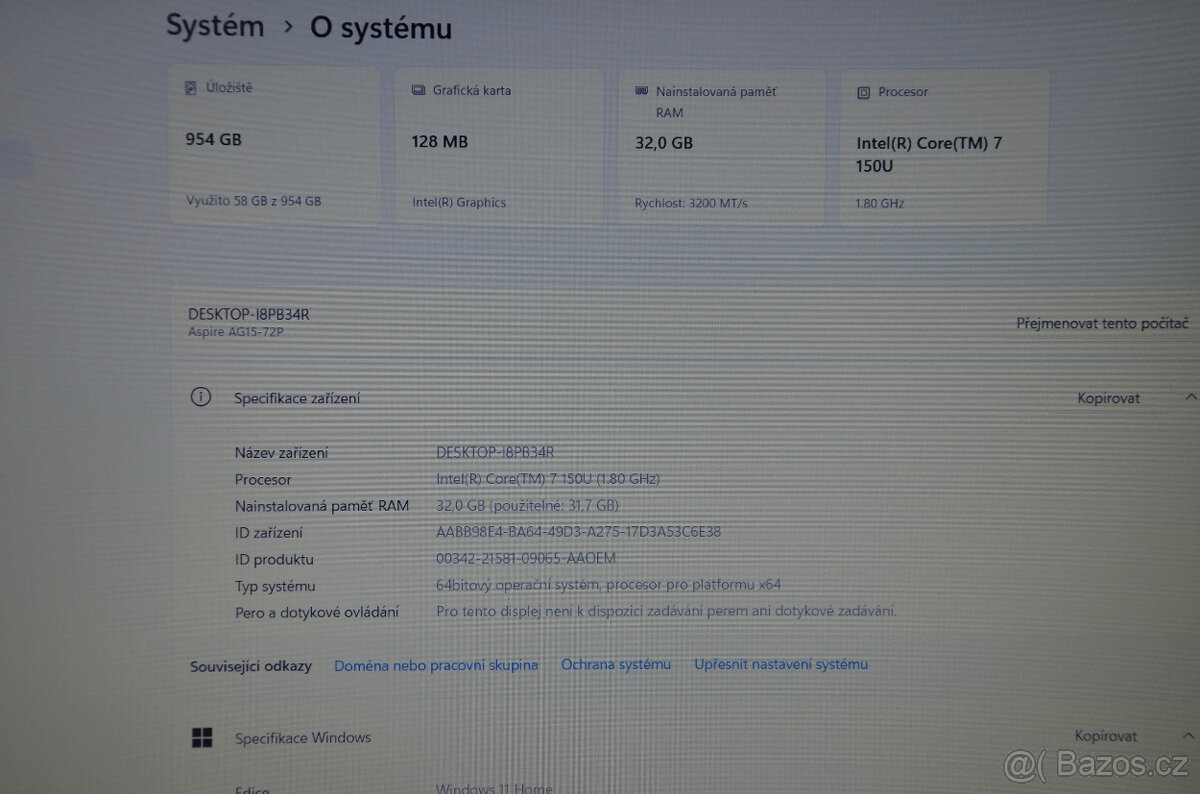Open the Grafická karta card
1200x794 pixels.
point(499,147)
